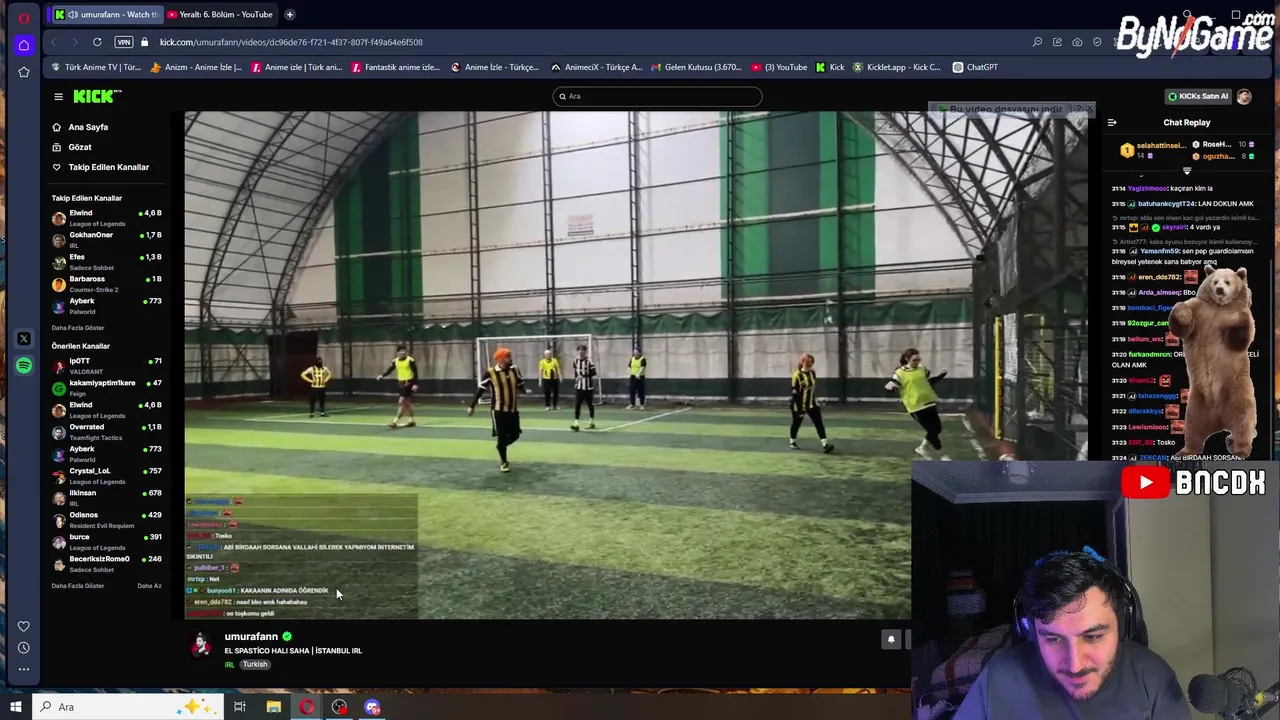Open the Opera taskbar icon
Image resolution: width=1280 pixels, height=720 pixels.
click(x=306, y=707)
